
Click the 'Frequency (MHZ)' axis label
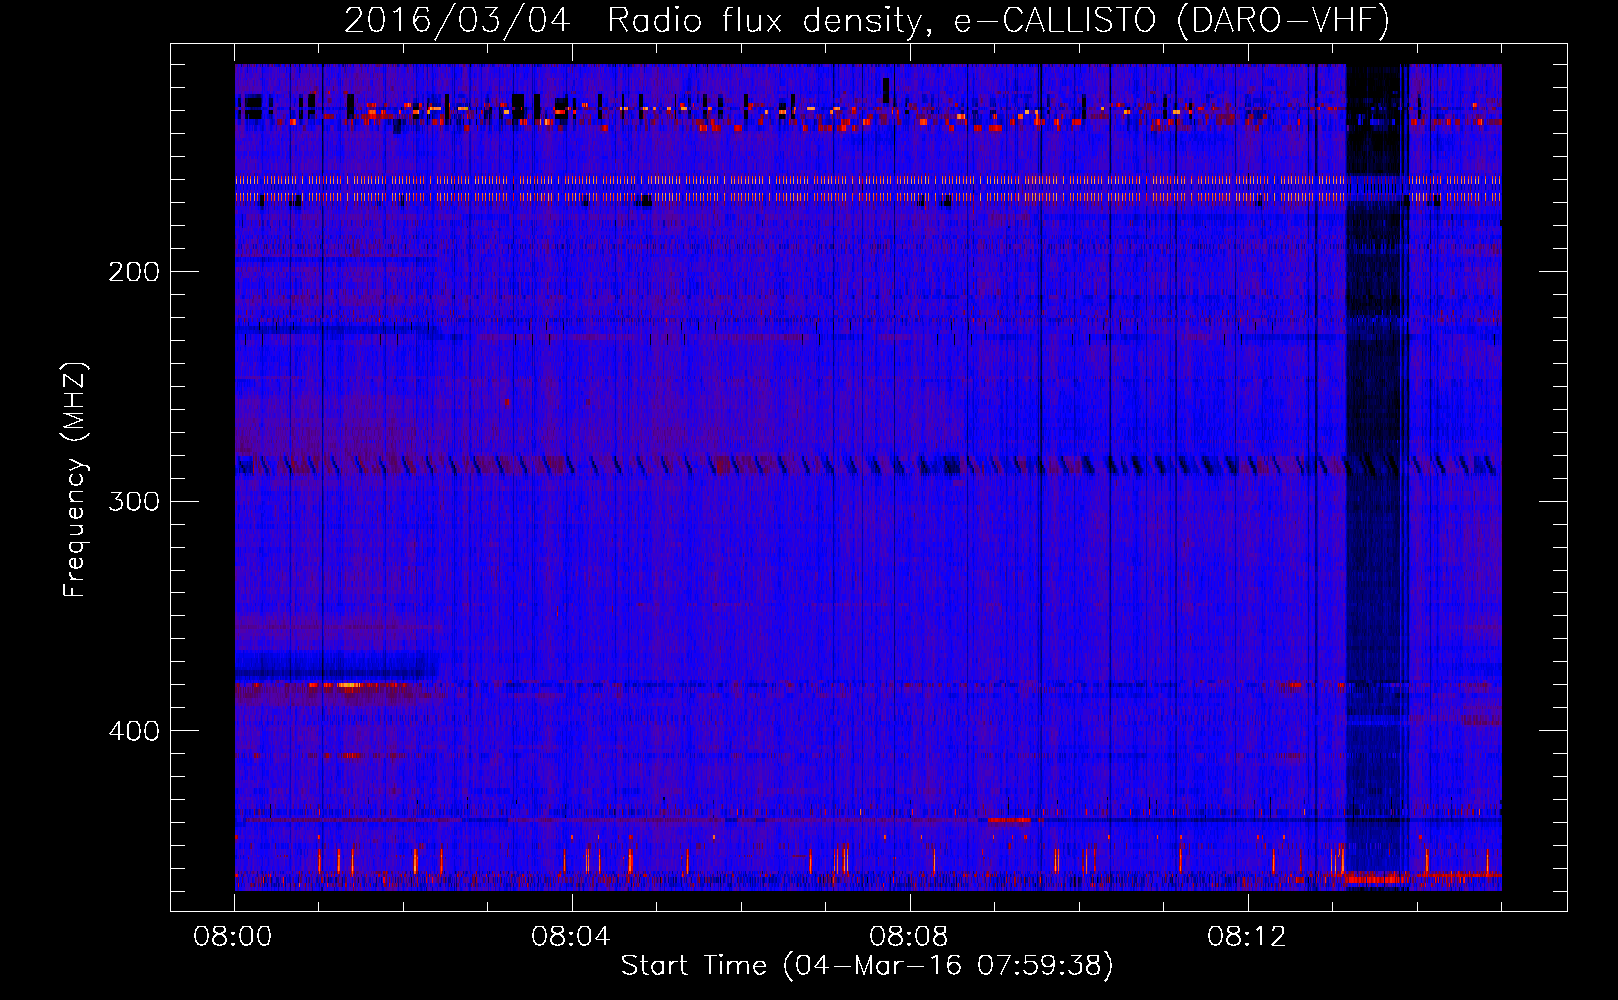(76, 479)
